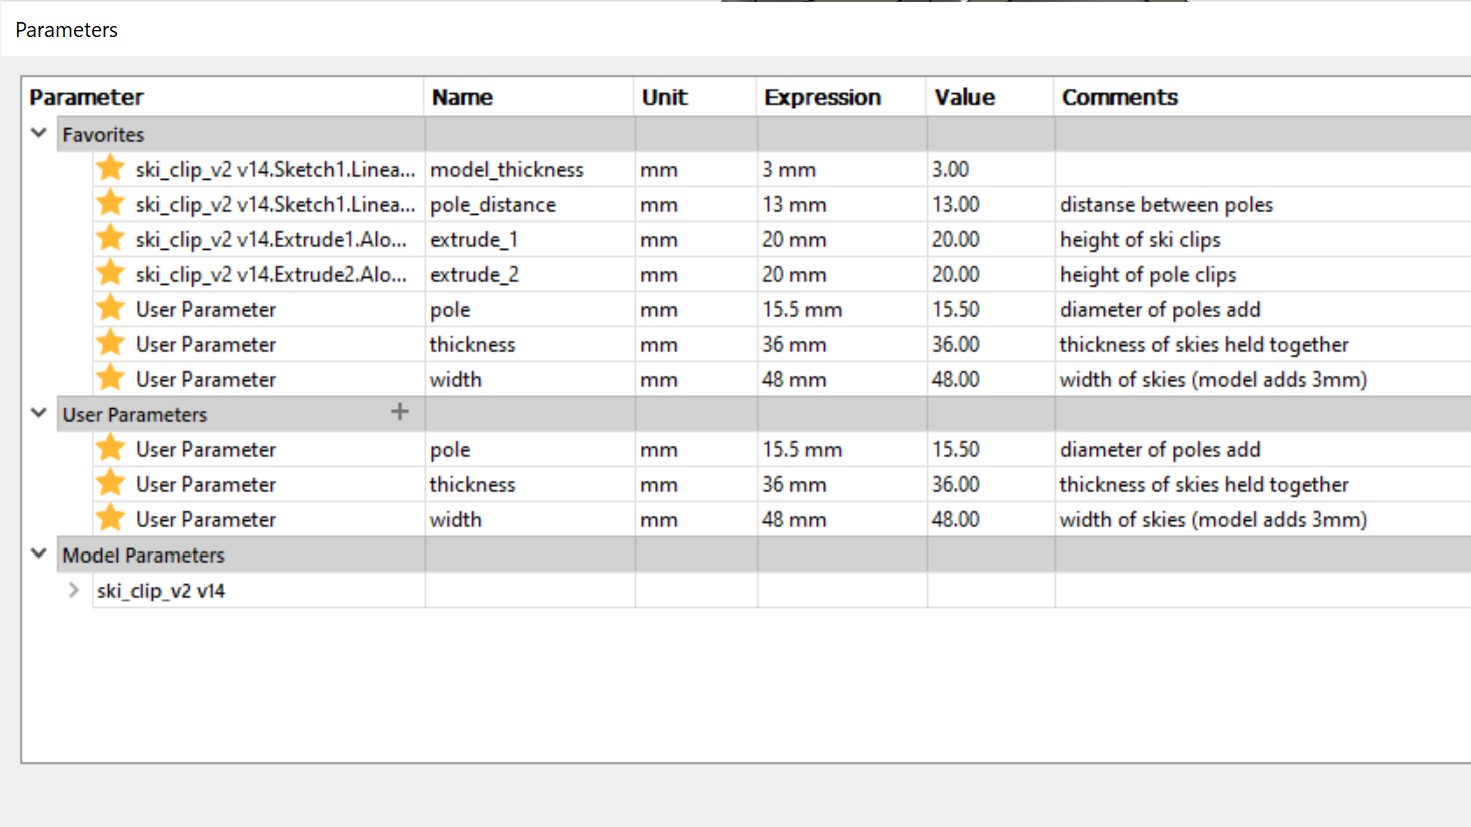The height and width of the screenshot is (827, 1471).
Task: Click the star next to extrude_1 parameter
Action: click(110, 238)
